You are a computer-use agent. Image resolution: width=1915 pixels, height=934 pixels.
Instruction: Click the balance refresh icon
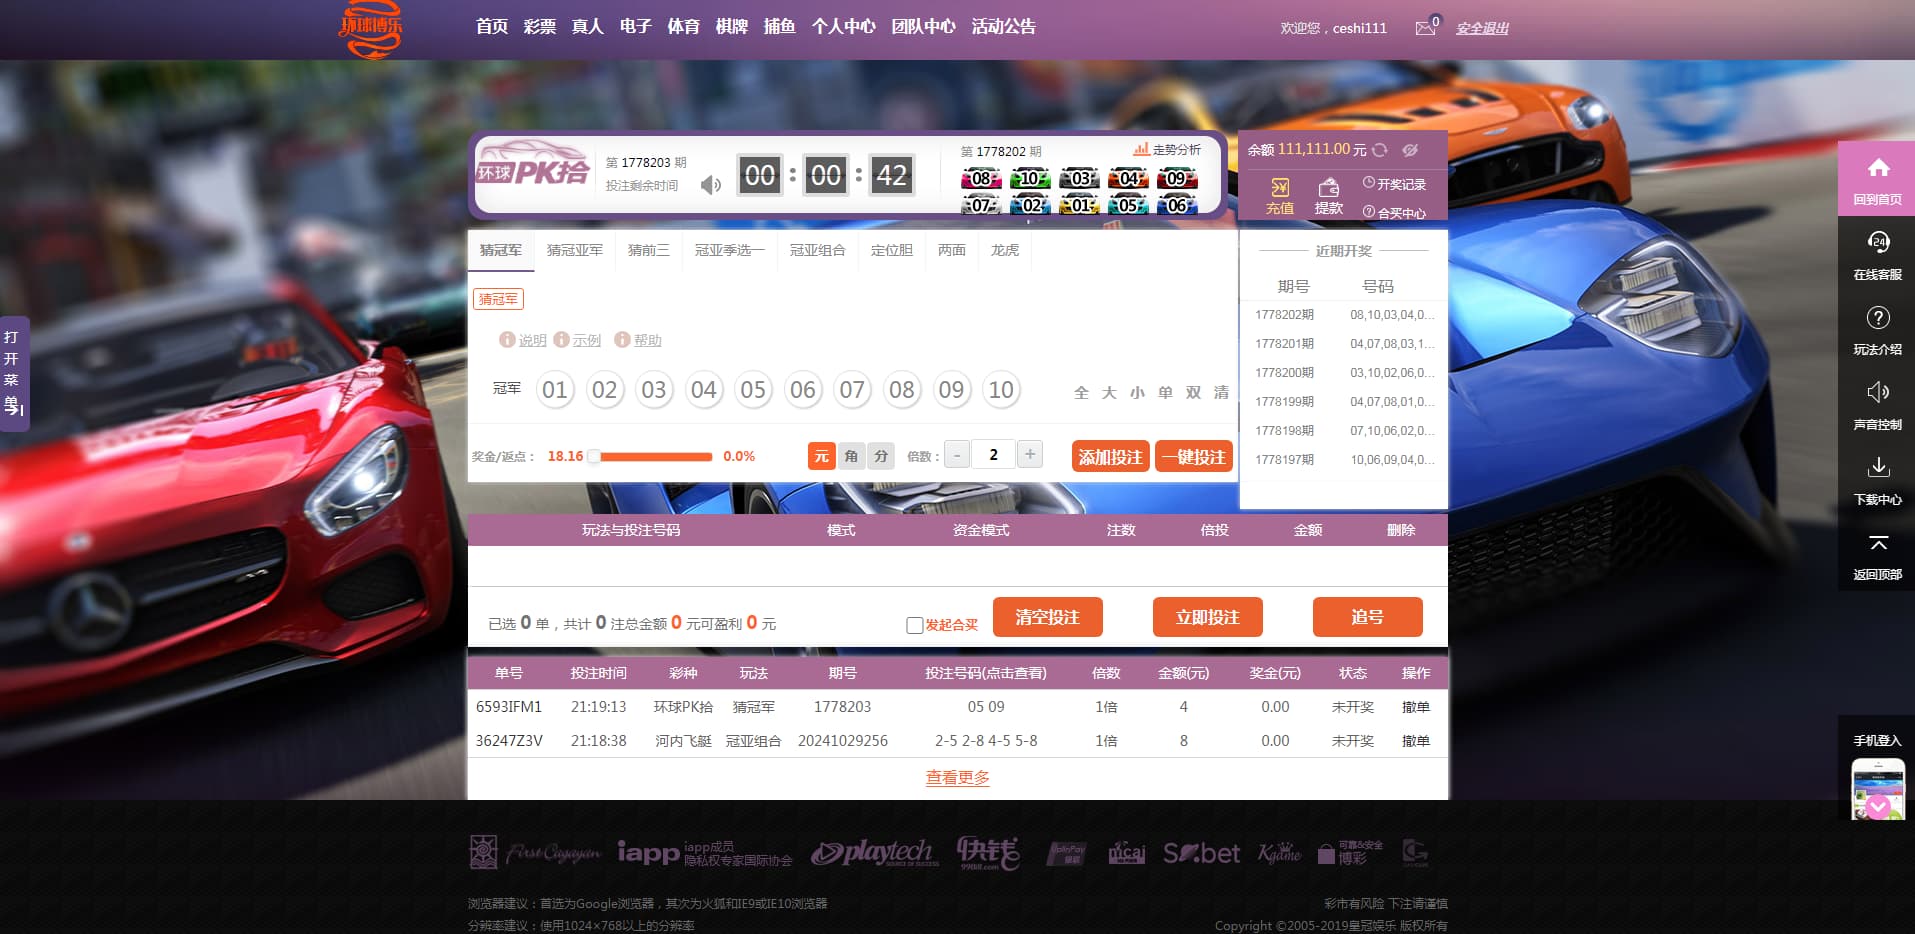tap(1380, 150)
